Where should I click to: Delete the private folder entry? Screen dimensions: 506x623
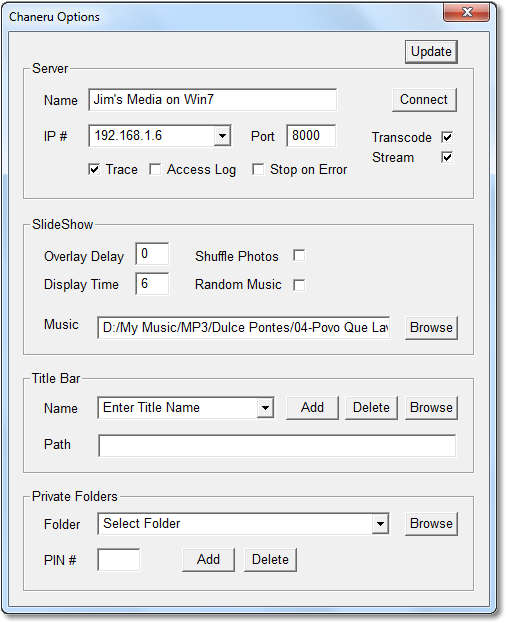pyautogui.click(x=270, y=560)
